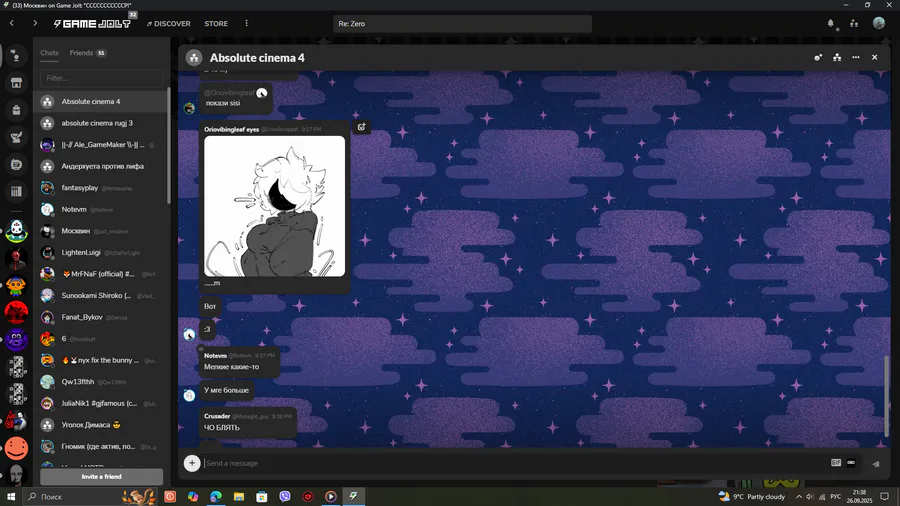Open the storefront icon in left sidebar
The image size is (900, 506).
coord(16,83)
